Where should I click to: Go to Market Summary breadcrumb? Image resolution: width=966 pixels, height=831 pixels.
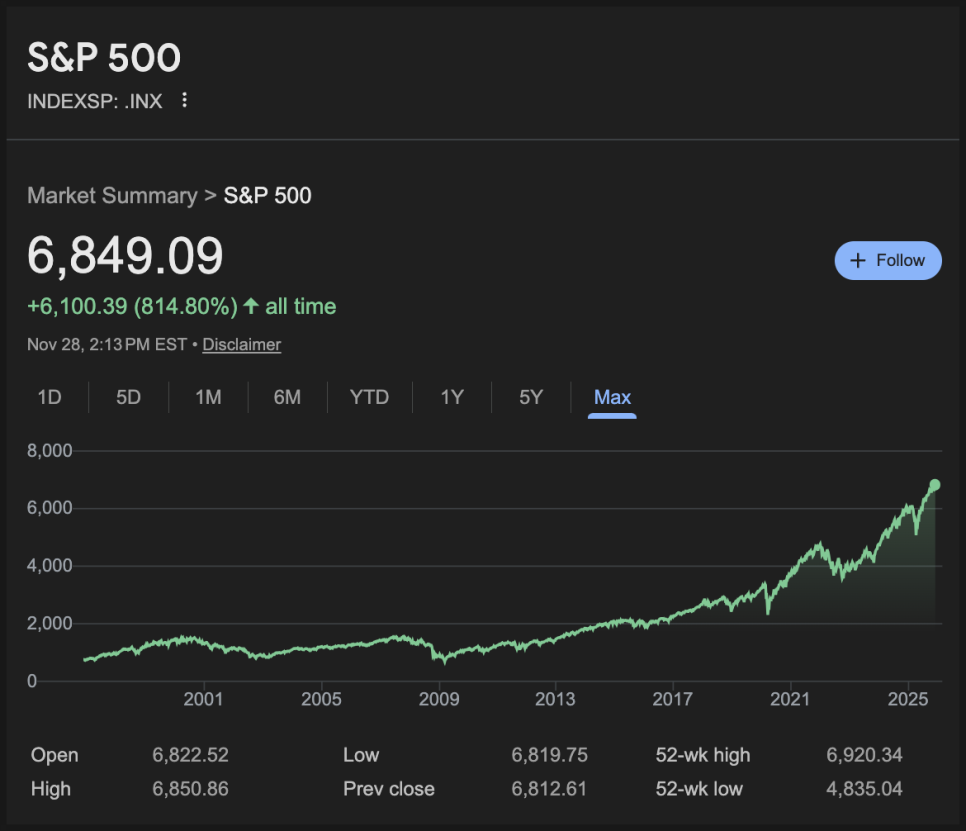click(x=112, y=195)
